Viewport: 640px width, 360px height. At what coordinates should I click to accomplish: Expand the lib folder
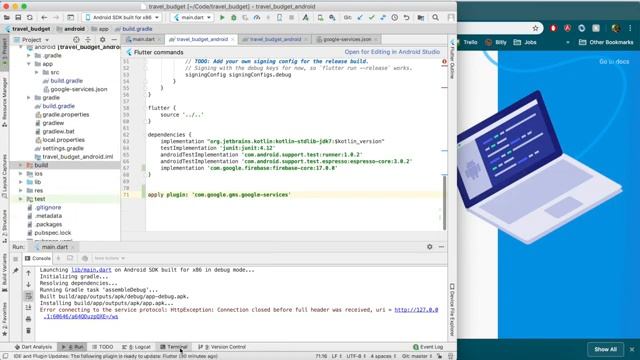click(x=20, y=182)
